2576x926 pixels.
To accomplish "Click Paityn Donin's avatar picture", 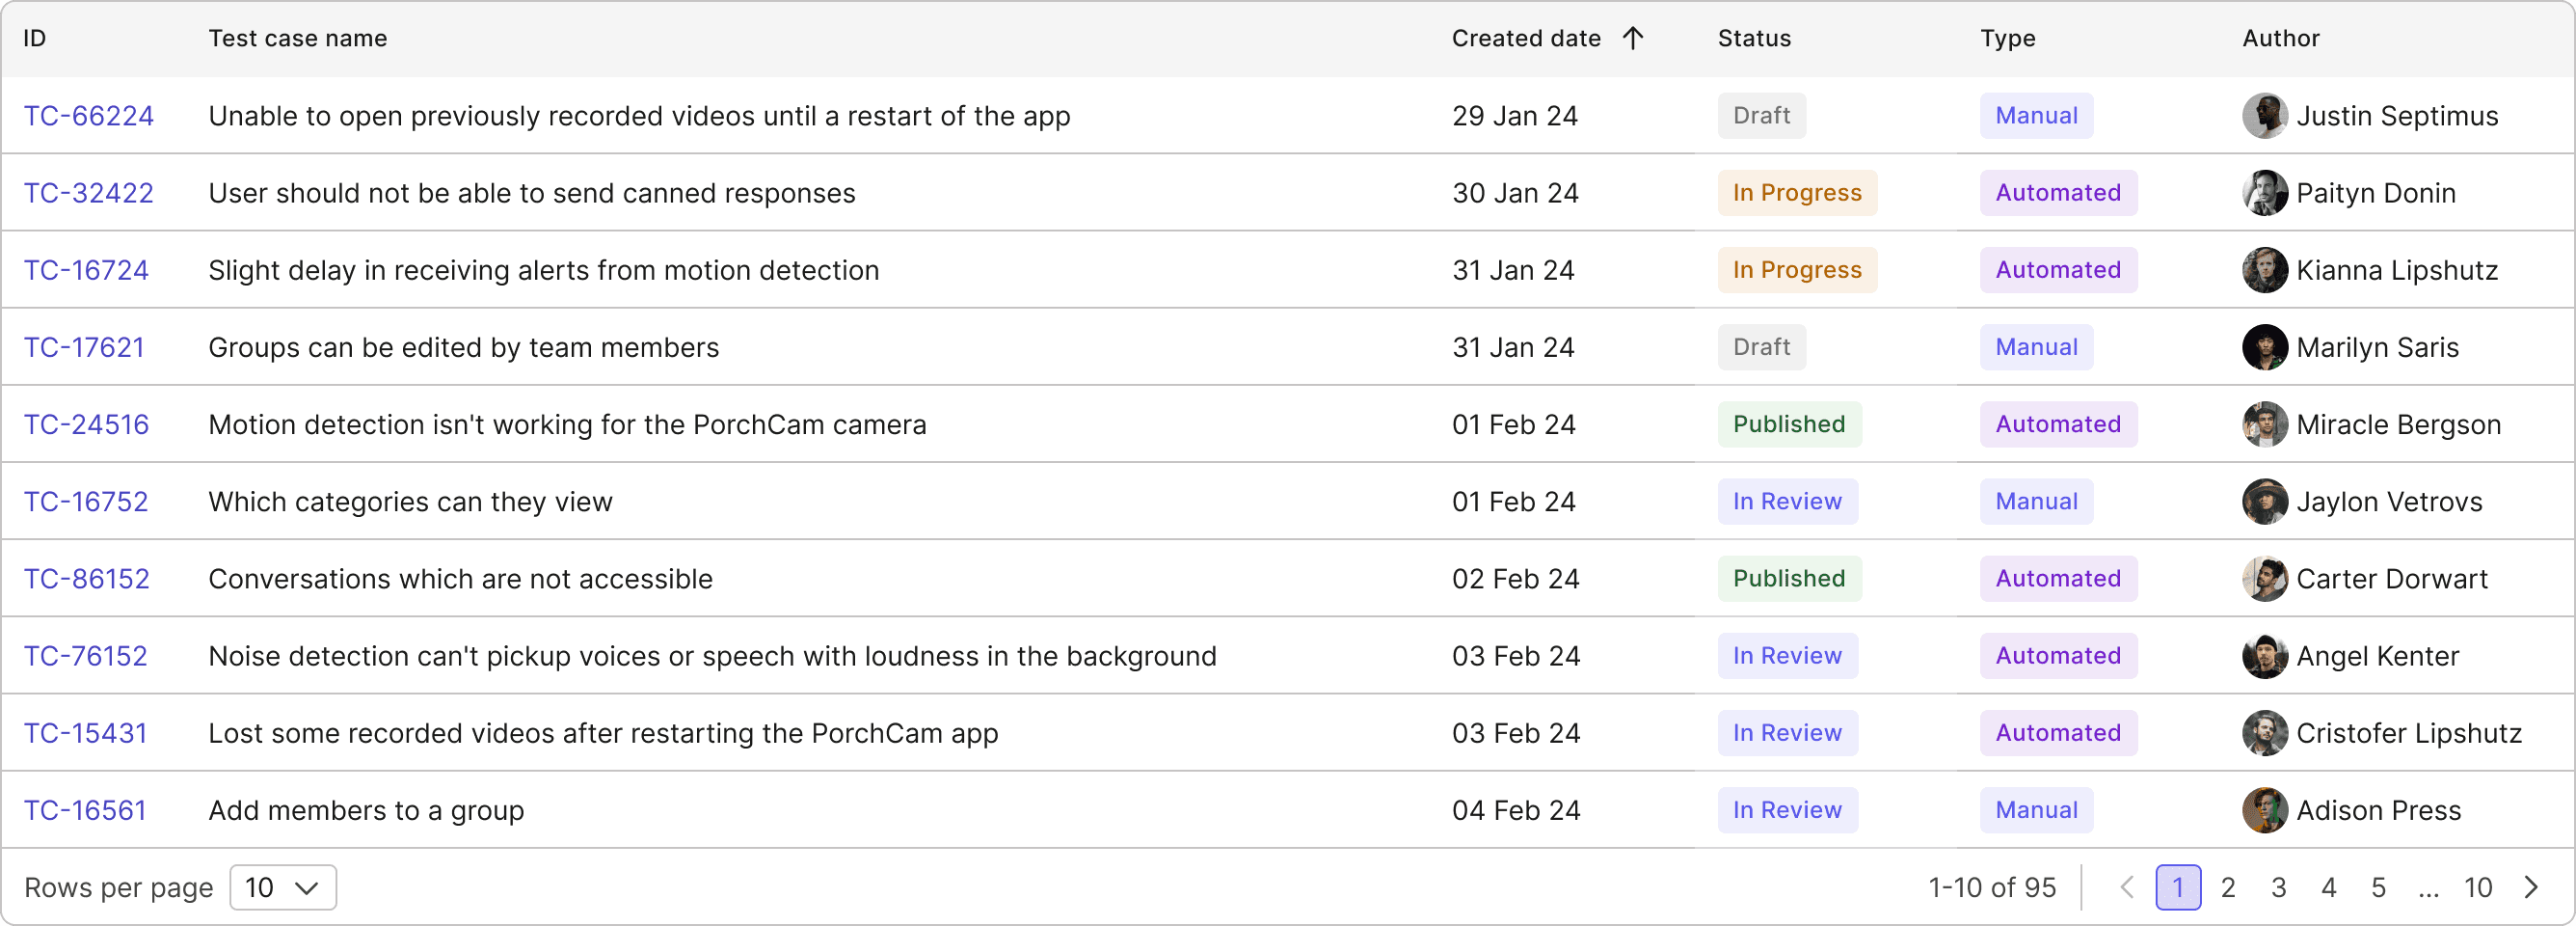I will (2265, 193).
